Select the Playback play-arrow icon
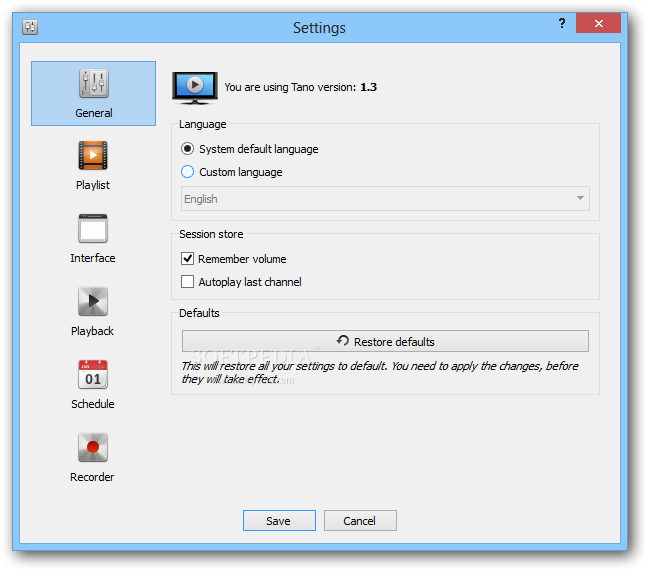 [93, 301]
